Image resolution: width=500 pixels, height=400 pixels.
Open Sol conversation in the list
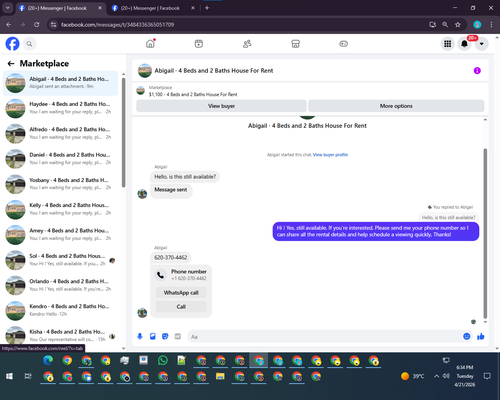tap(60, 260)
